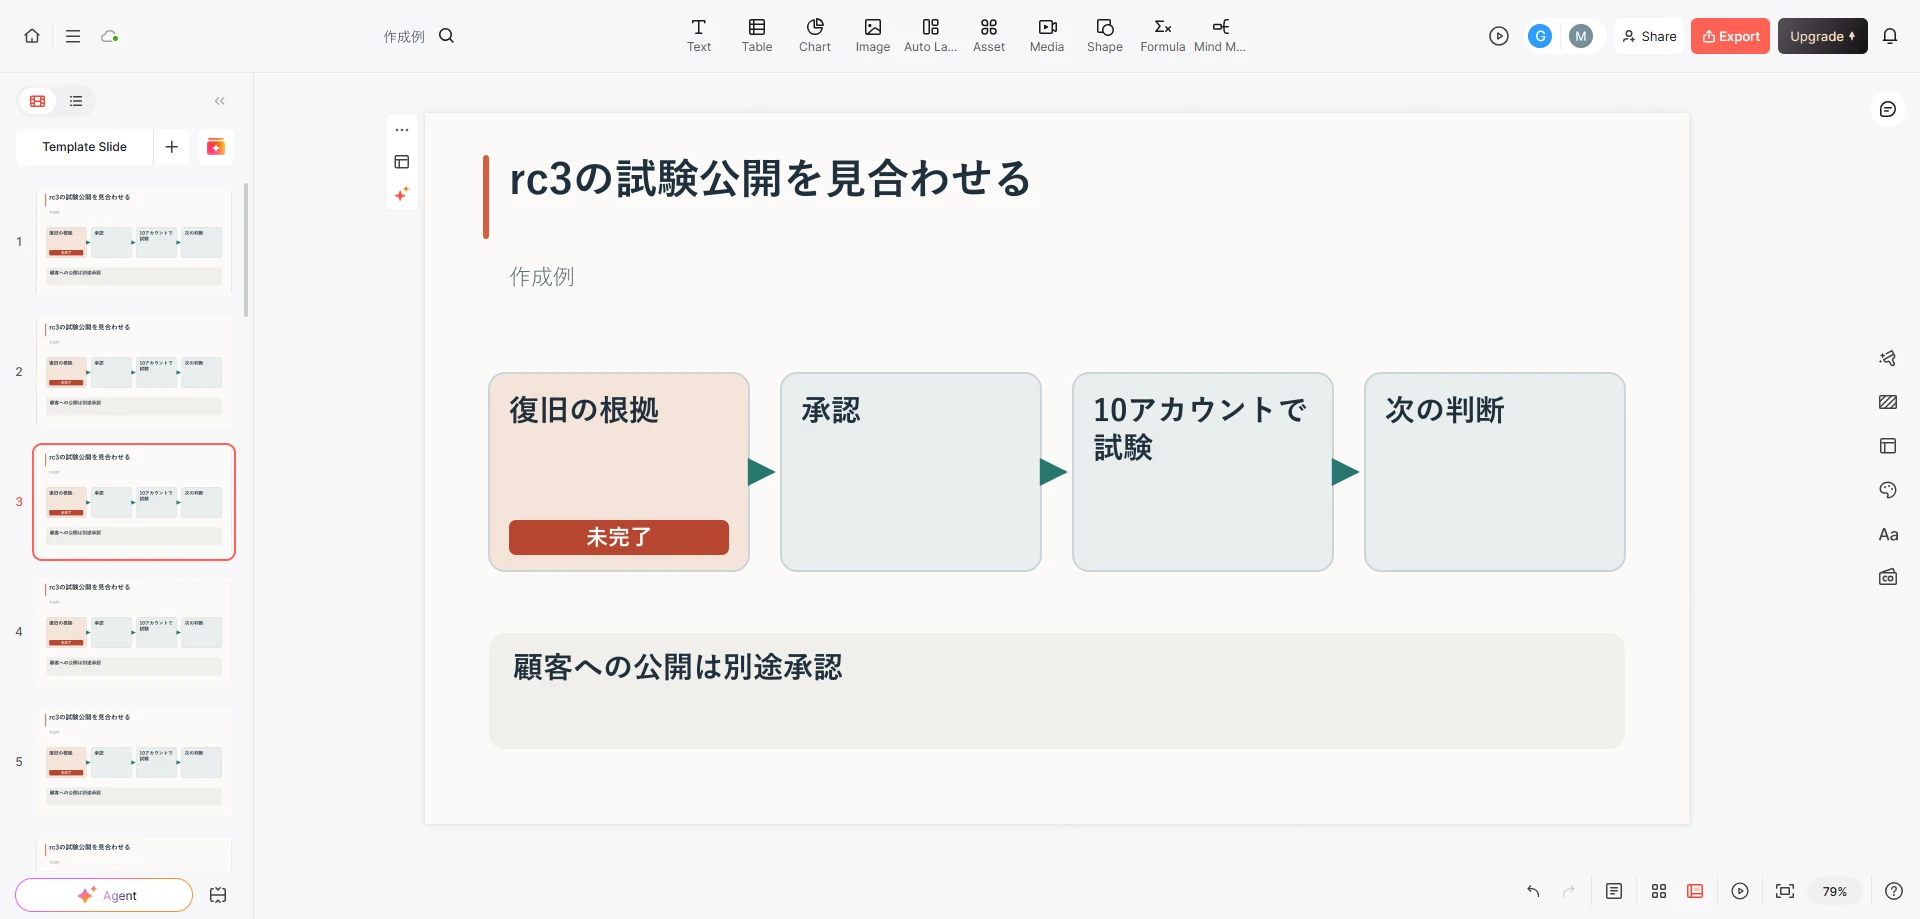The width and height of the screenshot is (1920, 919).
Task: Select the slide title rc3の試験公開を見合わせる
Action: [770, 179]
